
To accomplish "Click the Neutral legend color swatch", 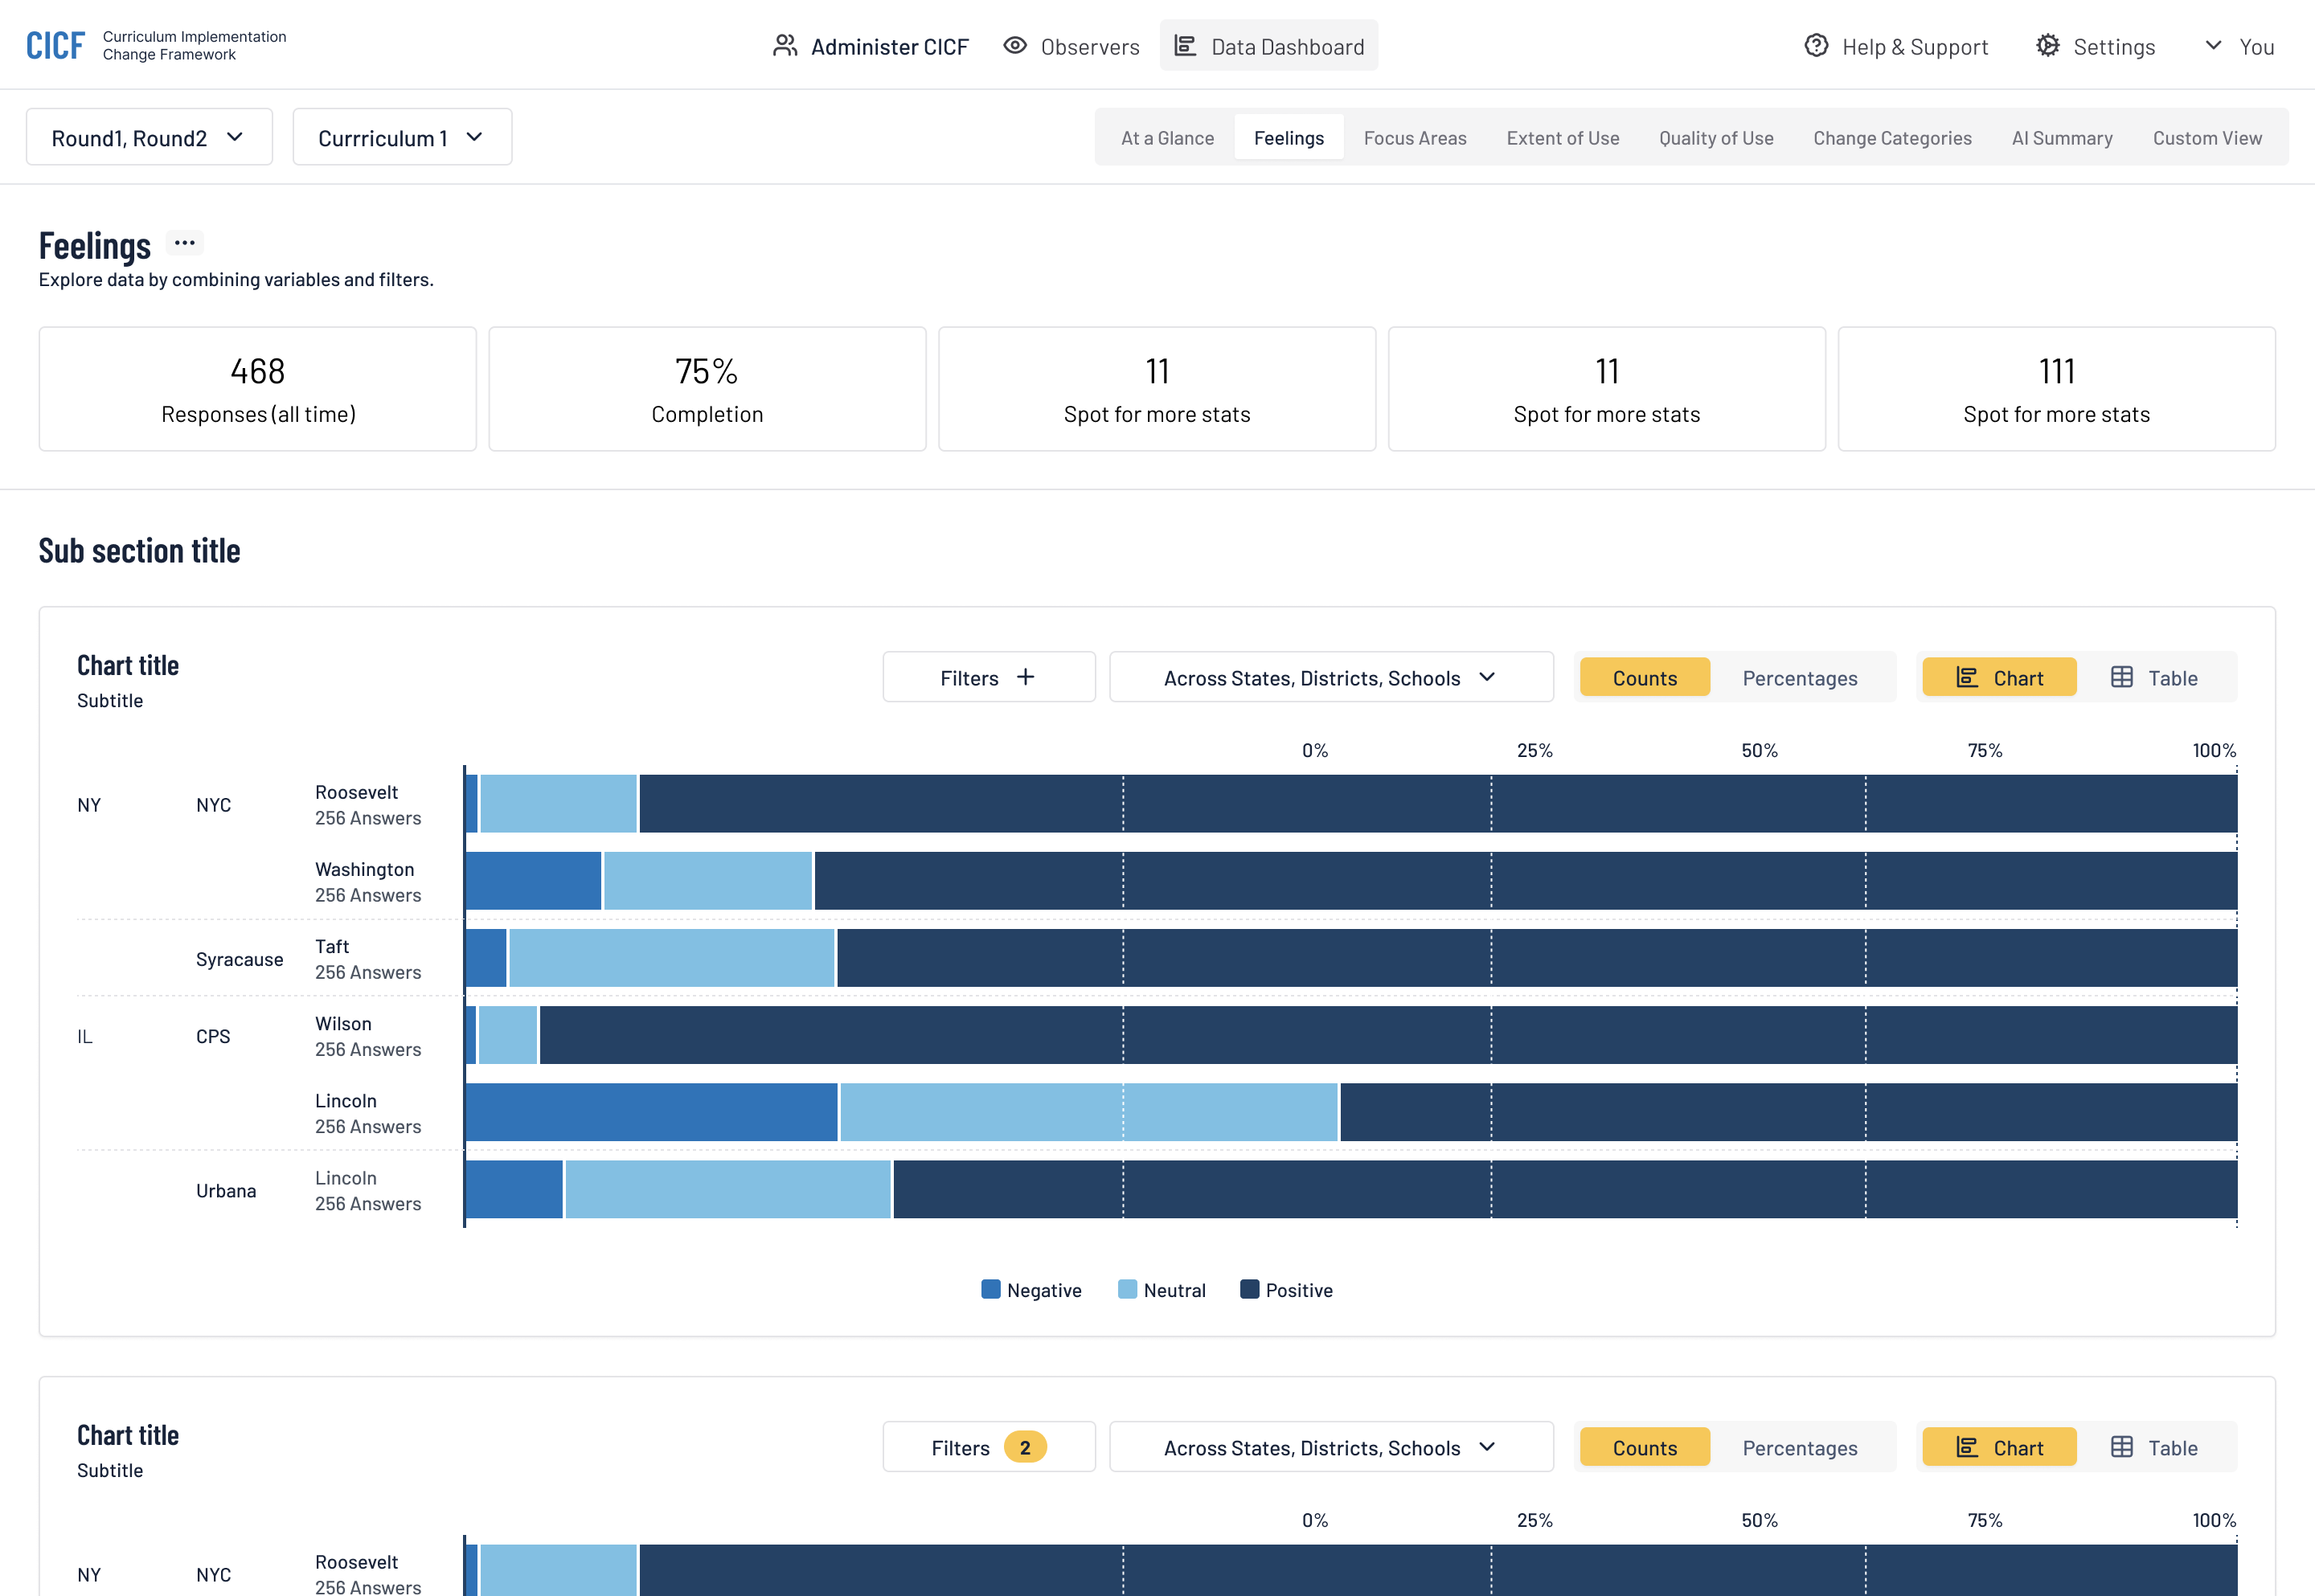I will click(1127, 1290).
